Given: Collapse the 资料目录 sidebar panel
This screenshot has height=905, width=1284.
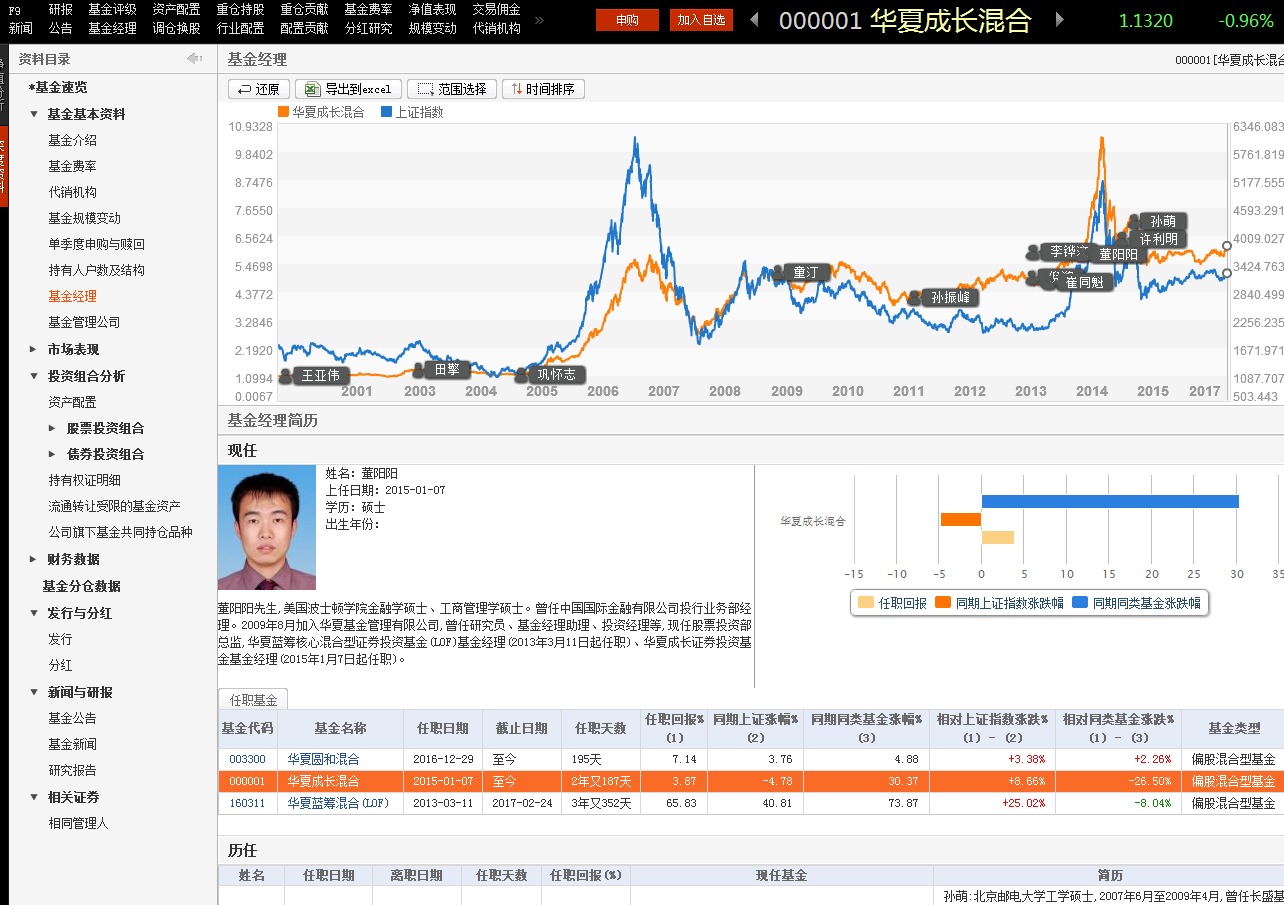Looking at the screenshot, I should 194,57.
